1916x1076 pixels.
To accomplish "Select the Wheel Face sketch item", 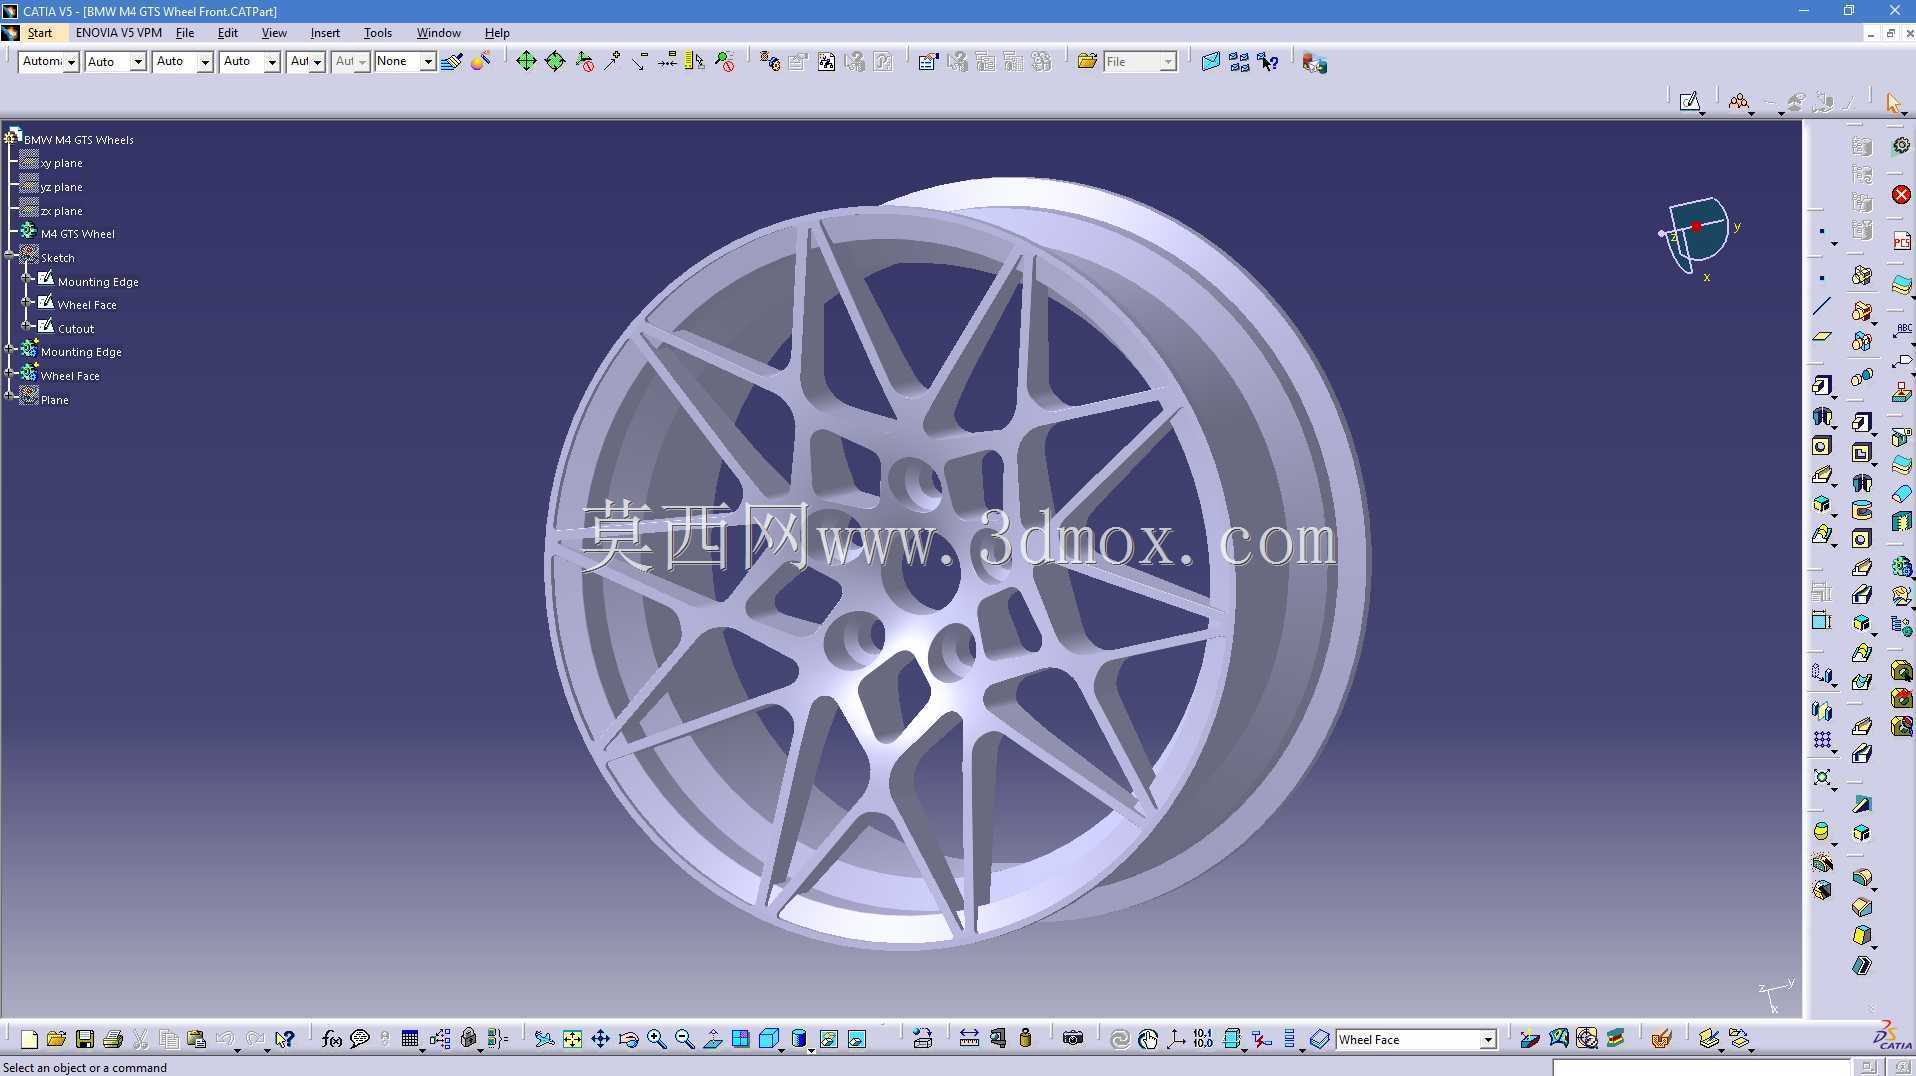I will click(x=87, y=305).
